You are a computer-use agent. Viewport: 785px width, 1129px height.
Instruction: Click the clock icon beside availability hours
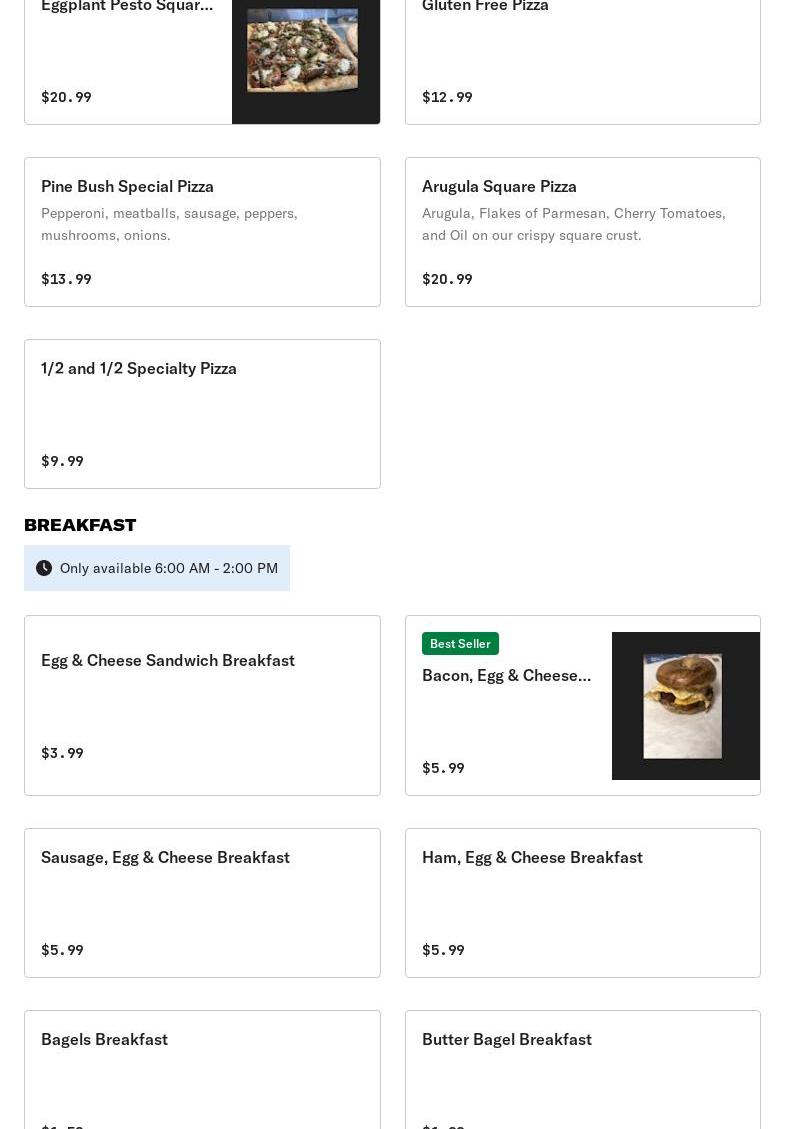(x=44, y=568)
